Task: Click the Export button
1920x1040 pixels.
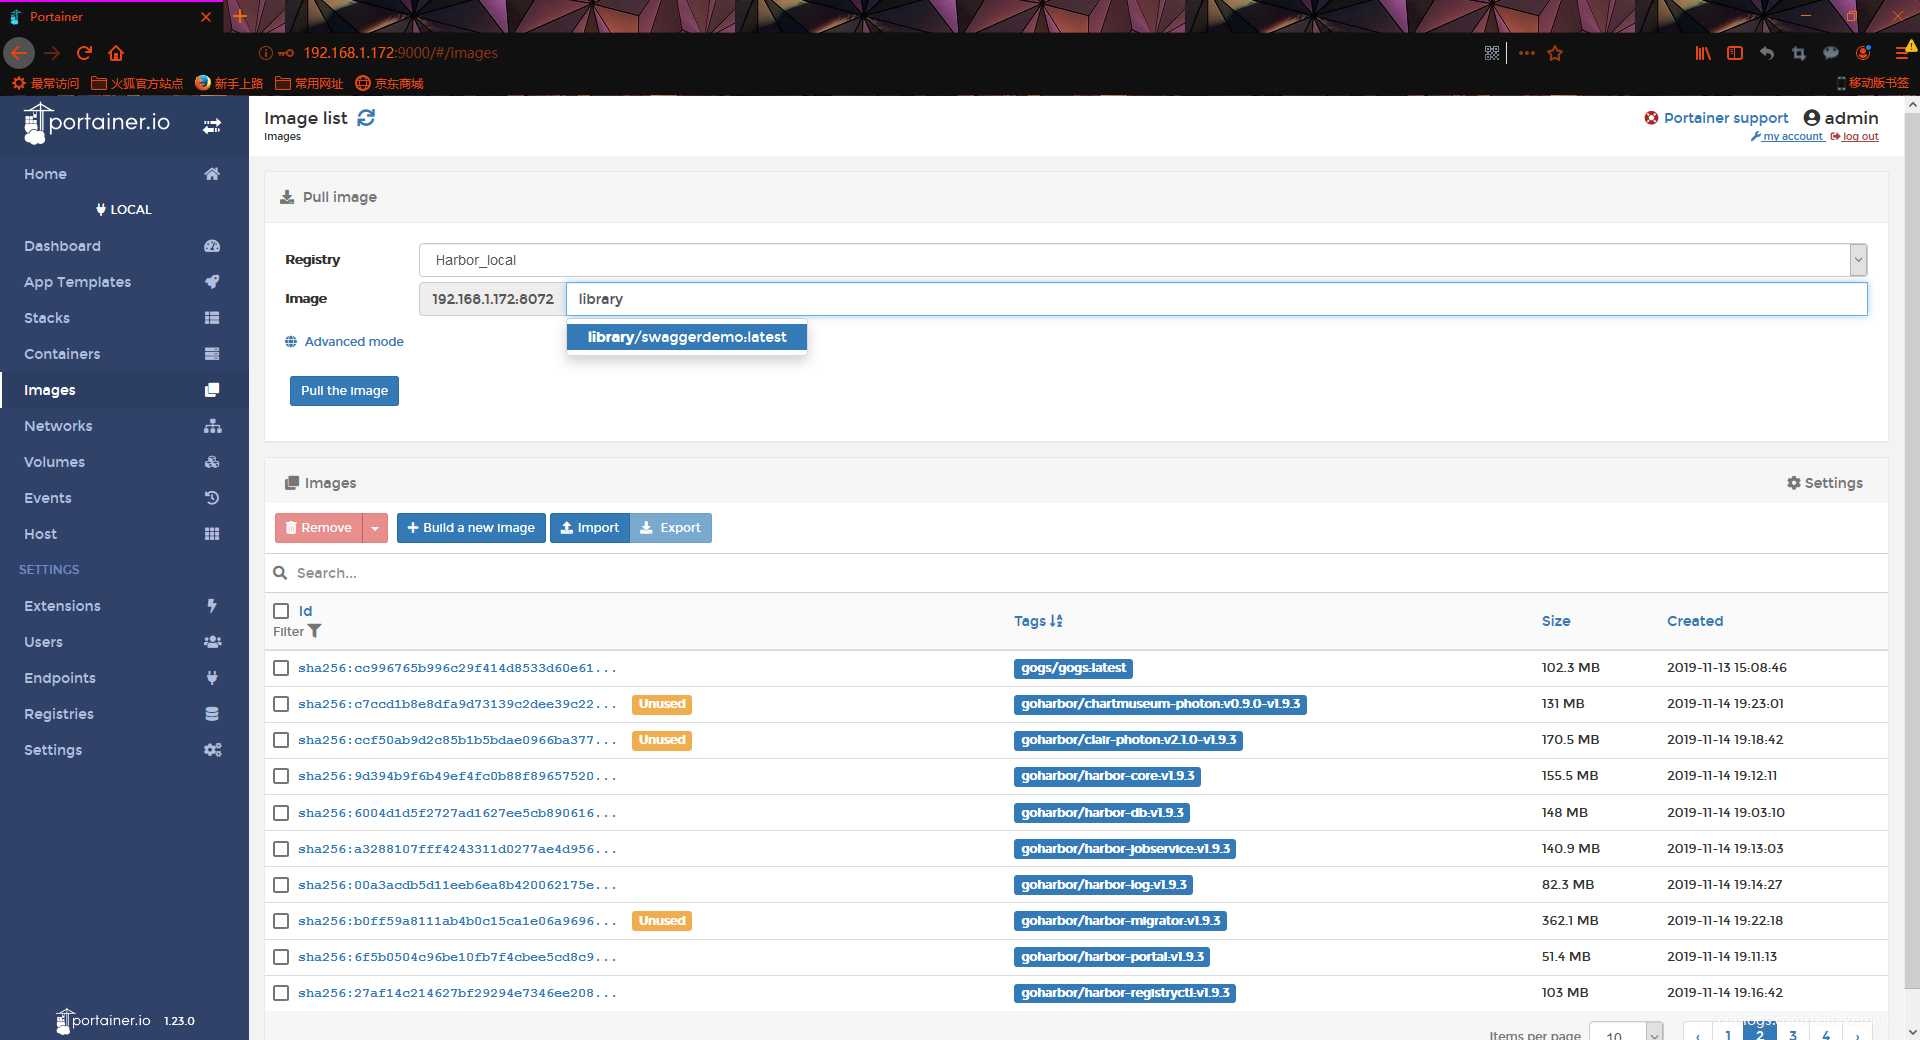Action: (x=671, y=528)
